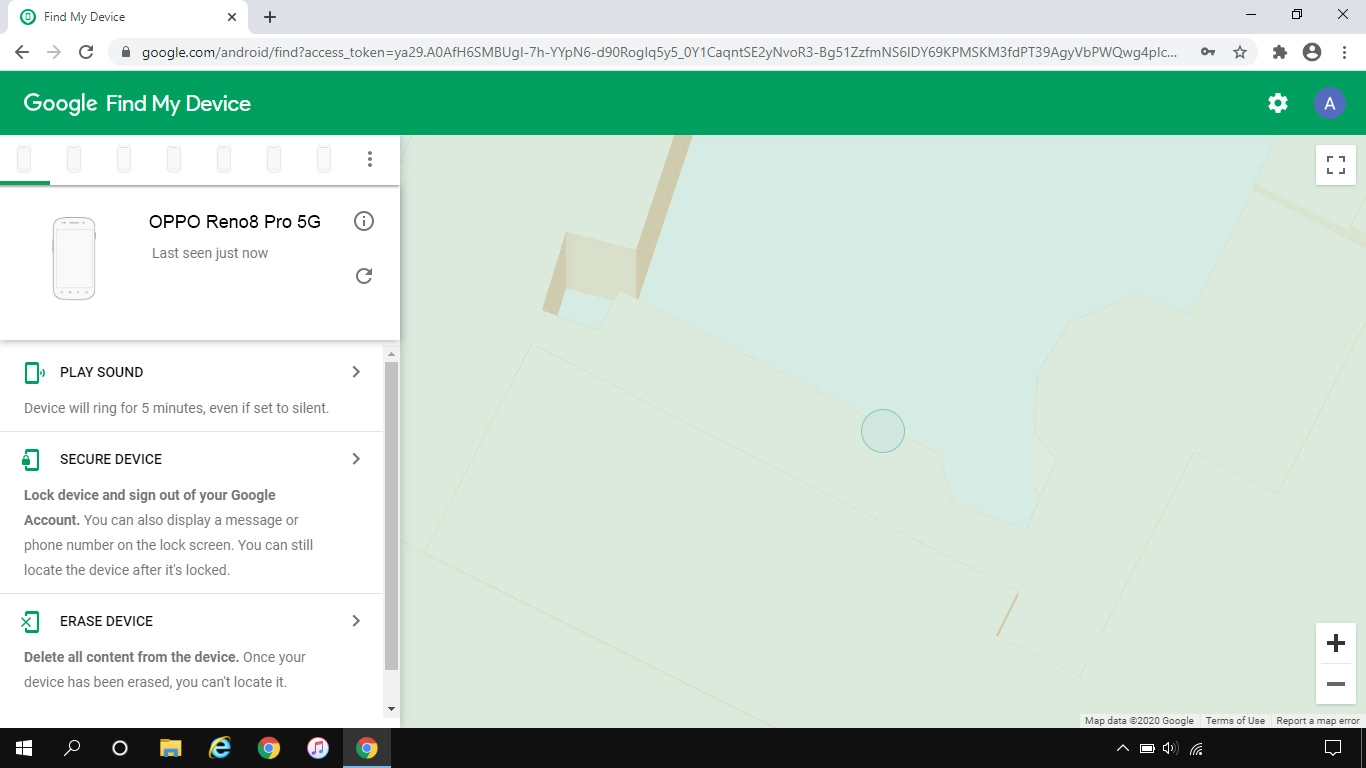Expand the Play Sound option arrow

click(356, 372)
